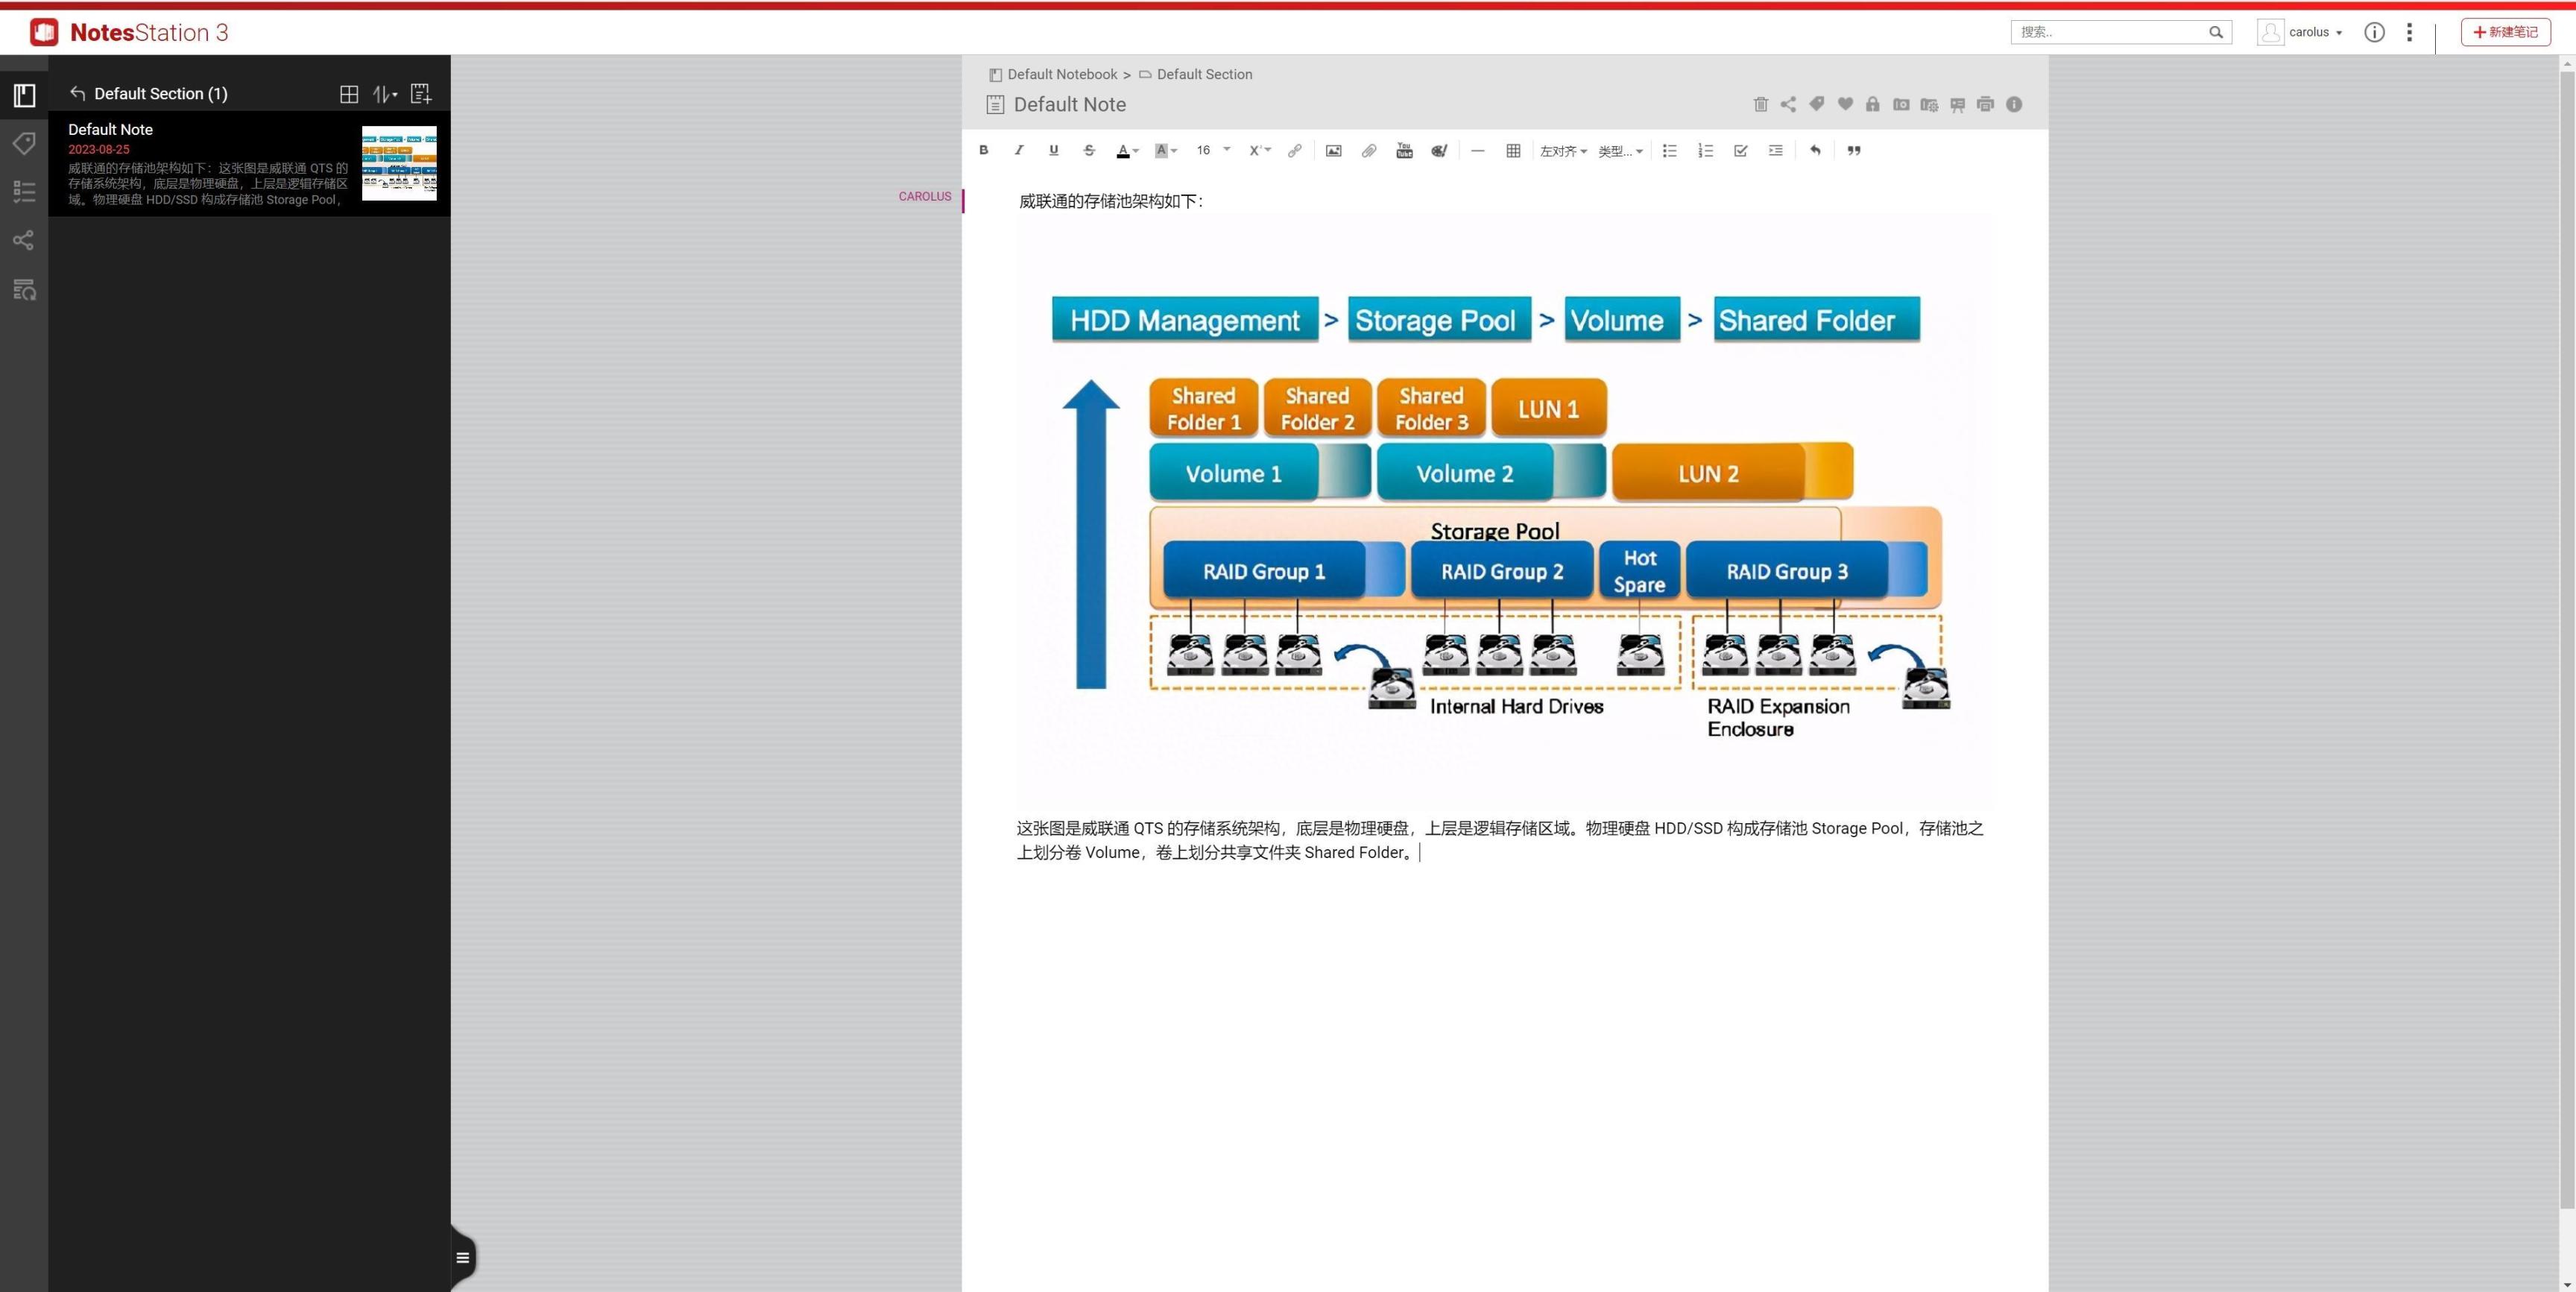Insert YouTube video from toolbar
Screen dimensions: 2576x1292
pos(1404,151)
